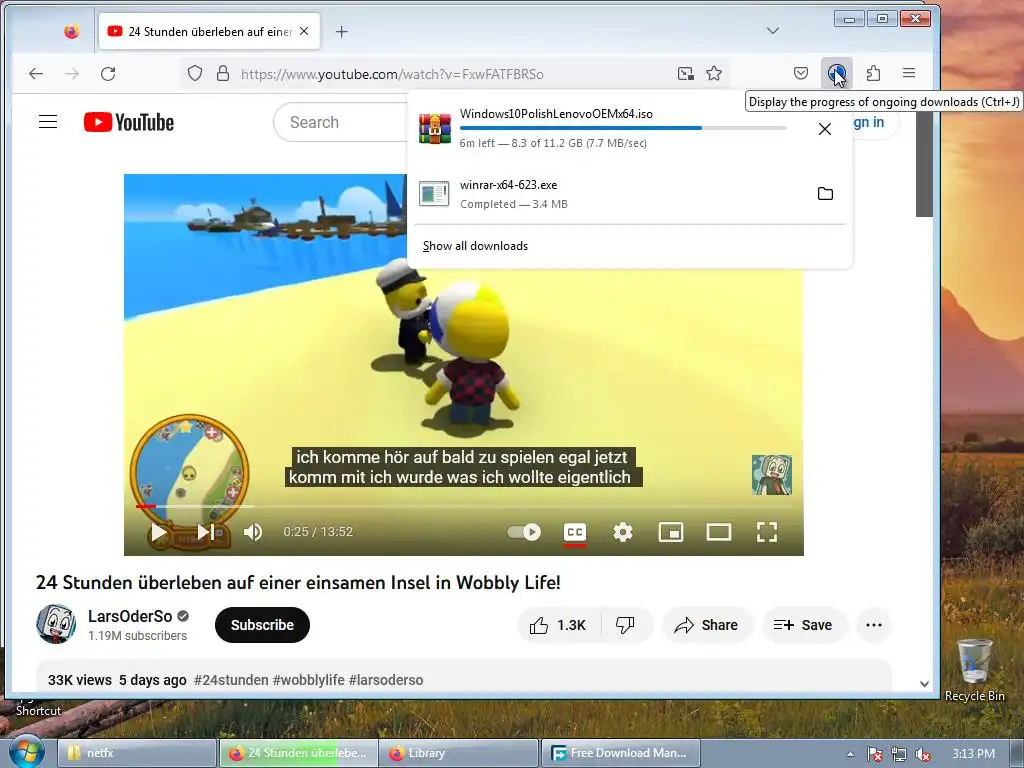
Task: Click the Firefox forward arrow
Action: coord(72,74)
